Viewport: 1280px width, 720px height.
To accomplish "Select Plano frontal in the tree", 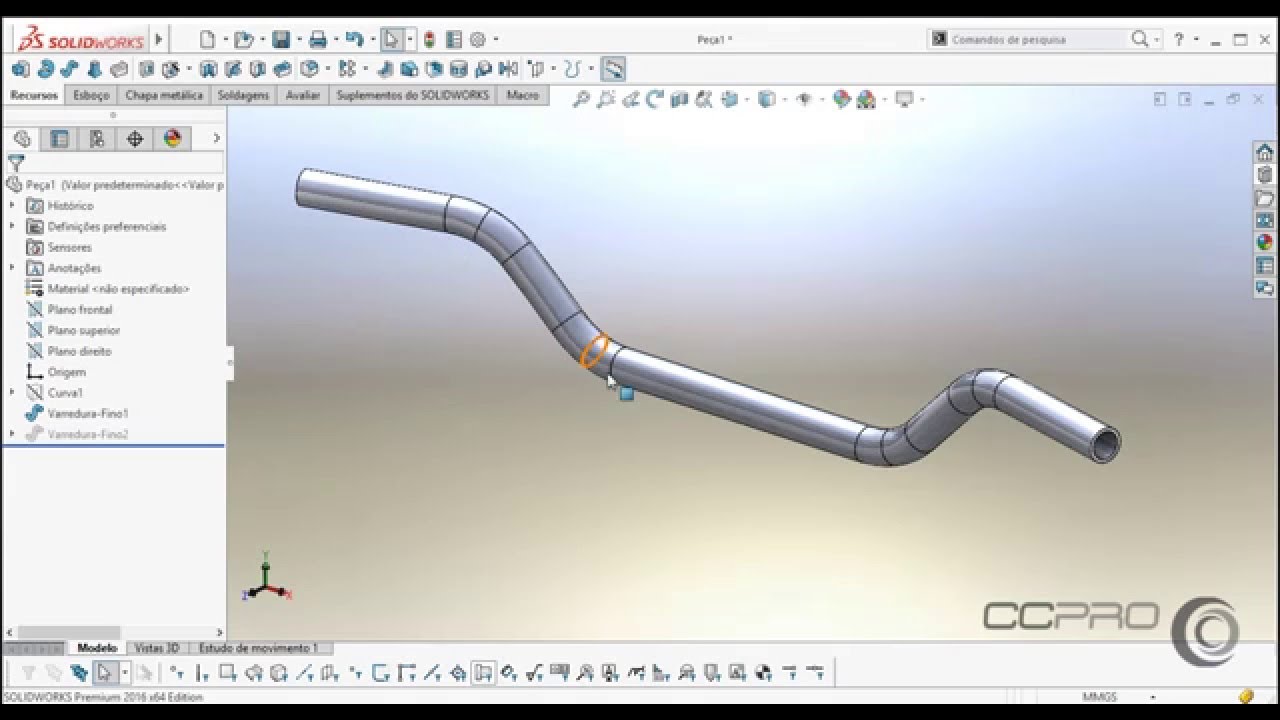I will [80, 310].
